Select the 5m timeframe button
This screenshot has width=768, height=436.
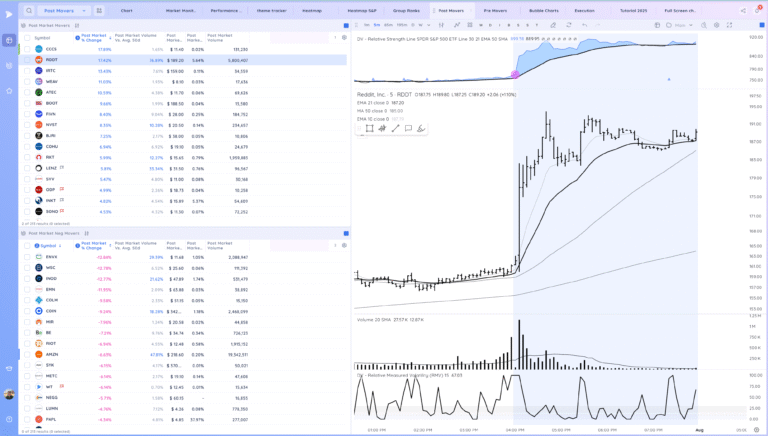pos(377,25)
